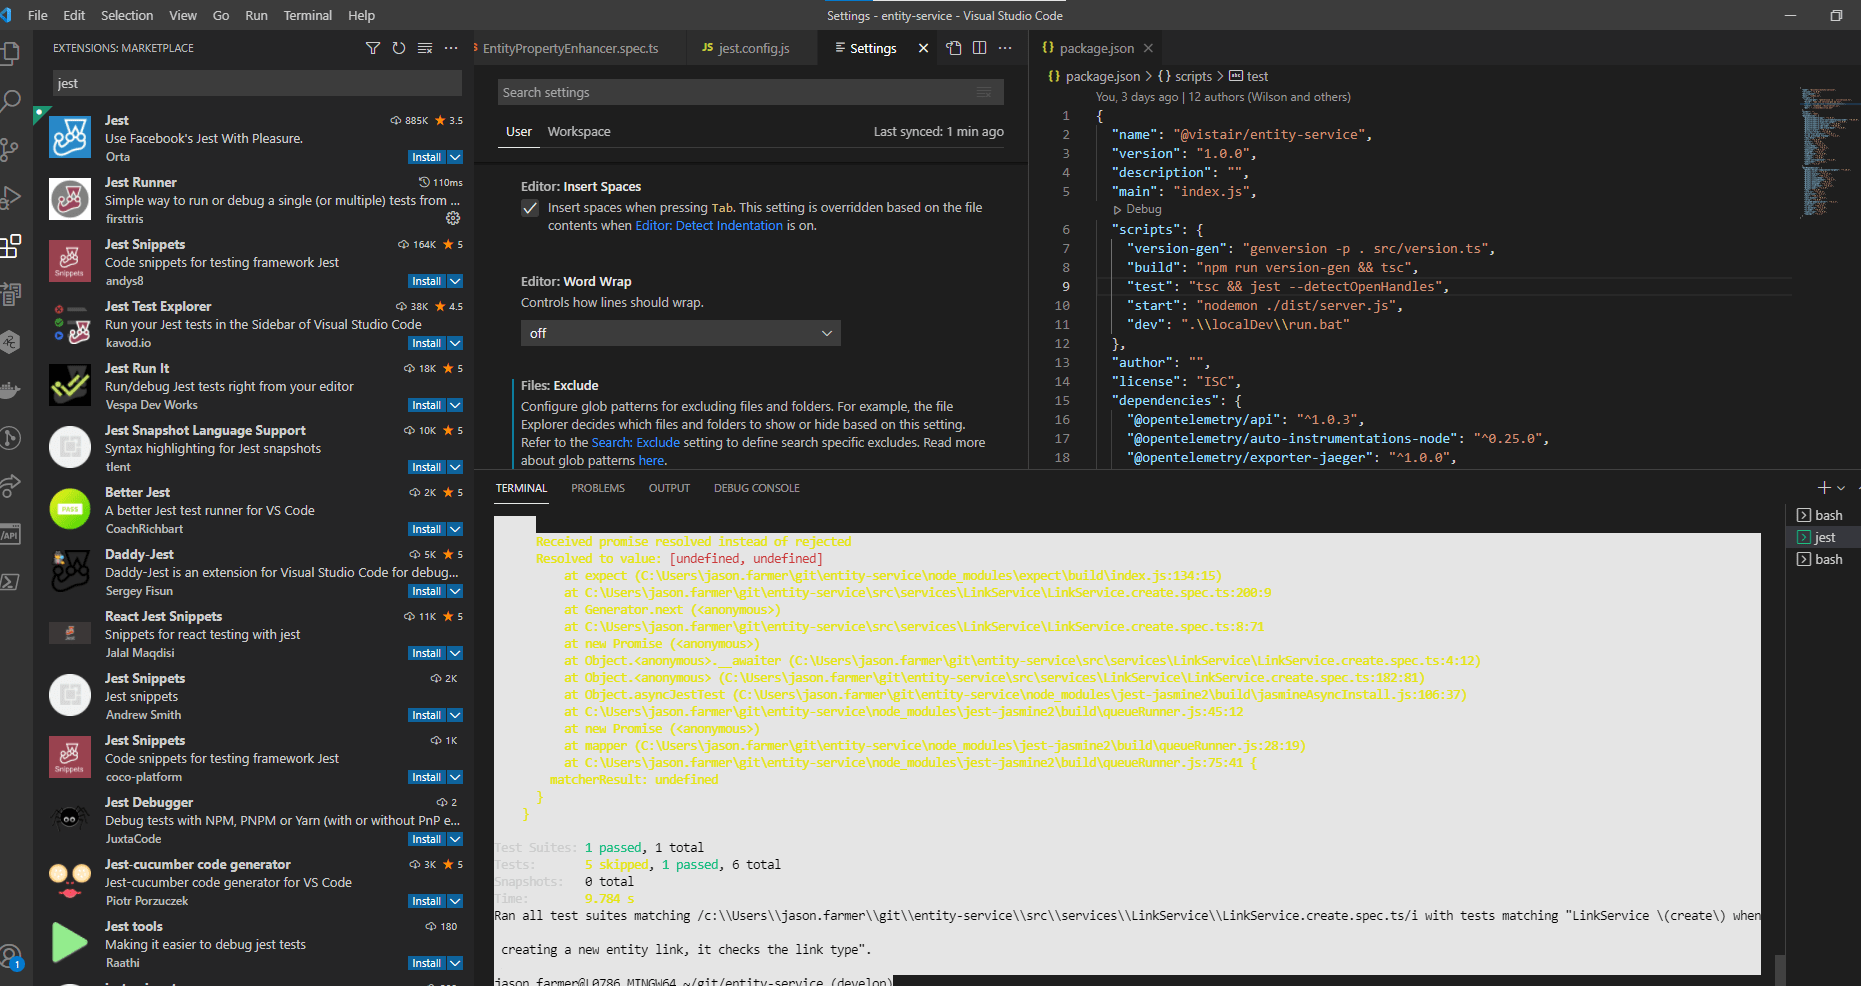Viewport: 1861px width, 986px height.
Task: Install Jest-cucumber code generator
Action: pyautogui.click(x=427, y=901)
